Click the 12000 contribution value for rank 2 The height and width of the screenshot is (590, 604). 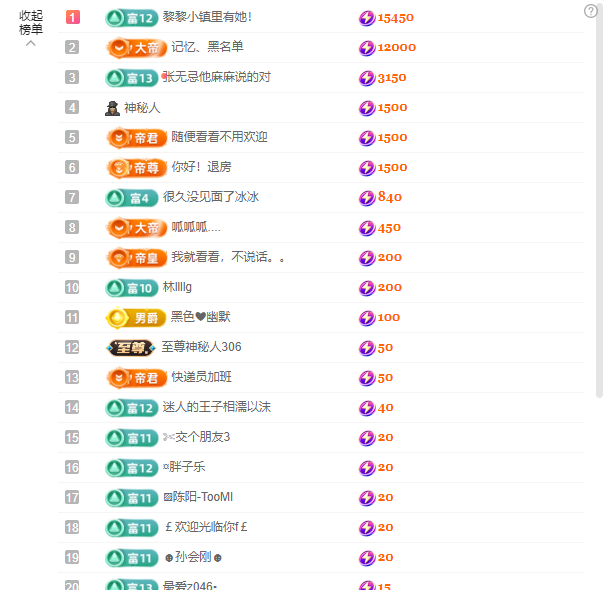396,47
